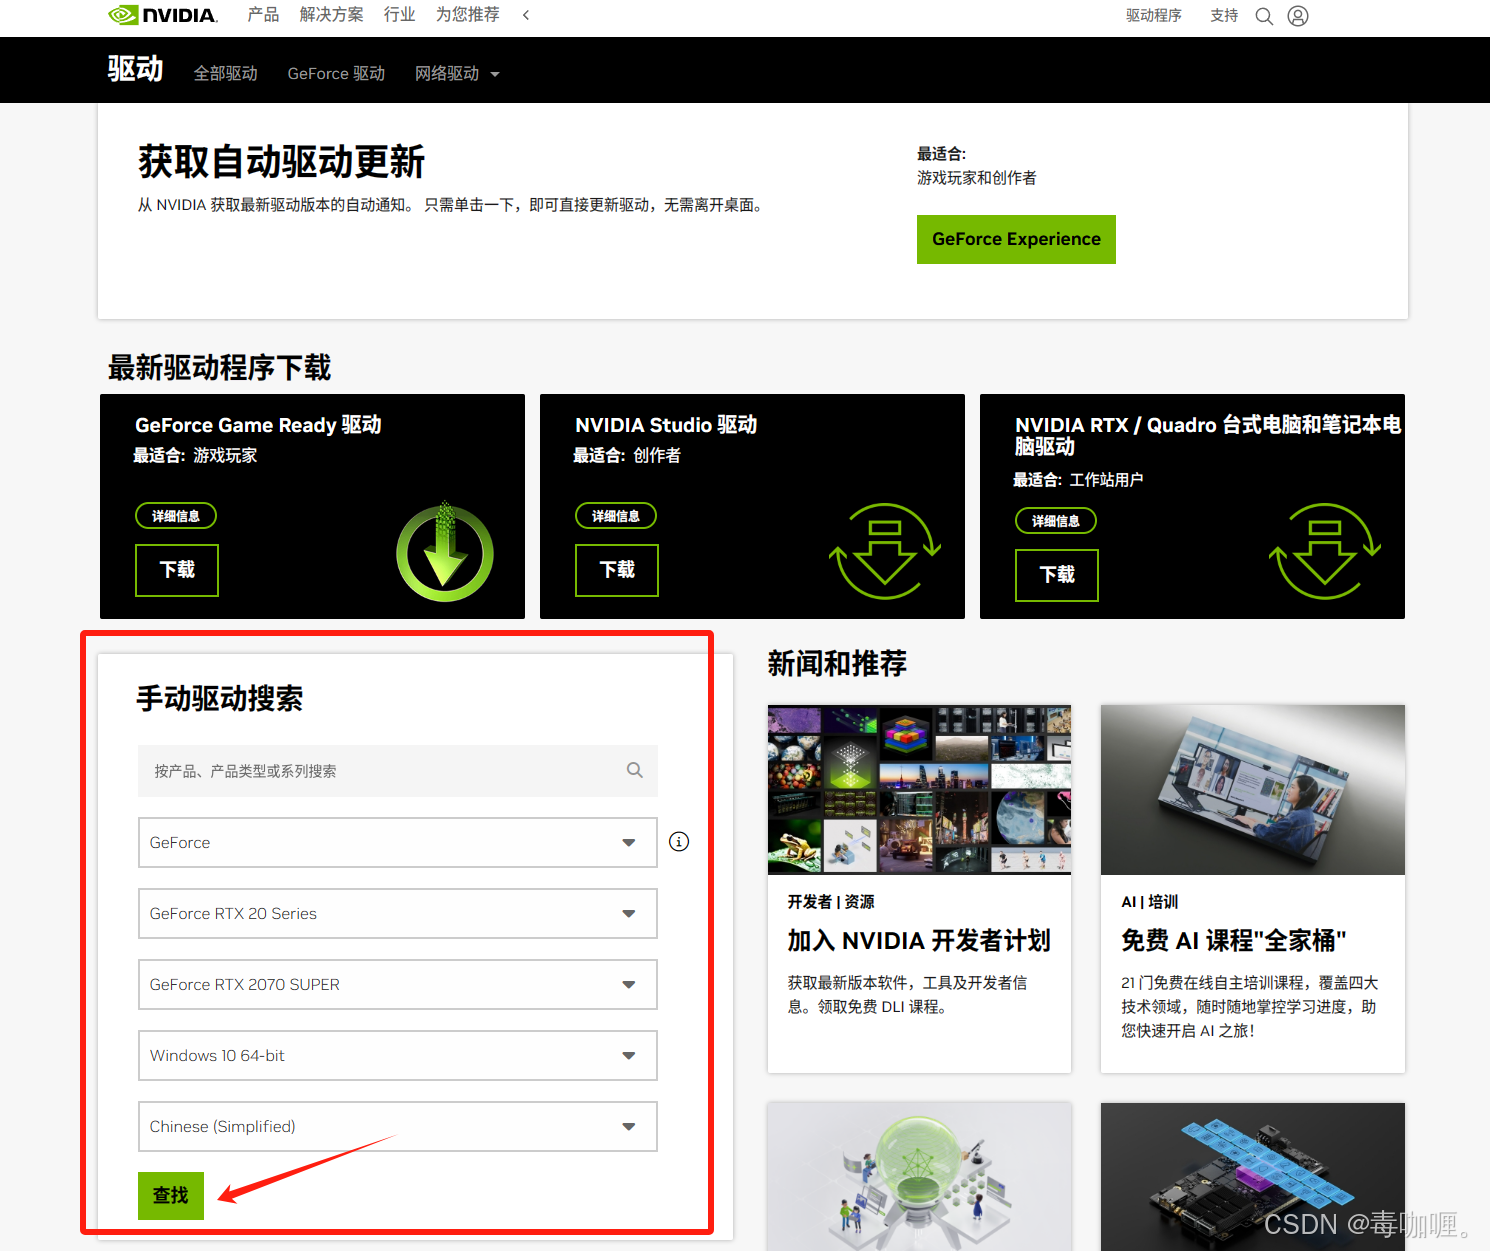
Task: Focus the product search input field
Action: pyautogui.click(x=398, y=771)
